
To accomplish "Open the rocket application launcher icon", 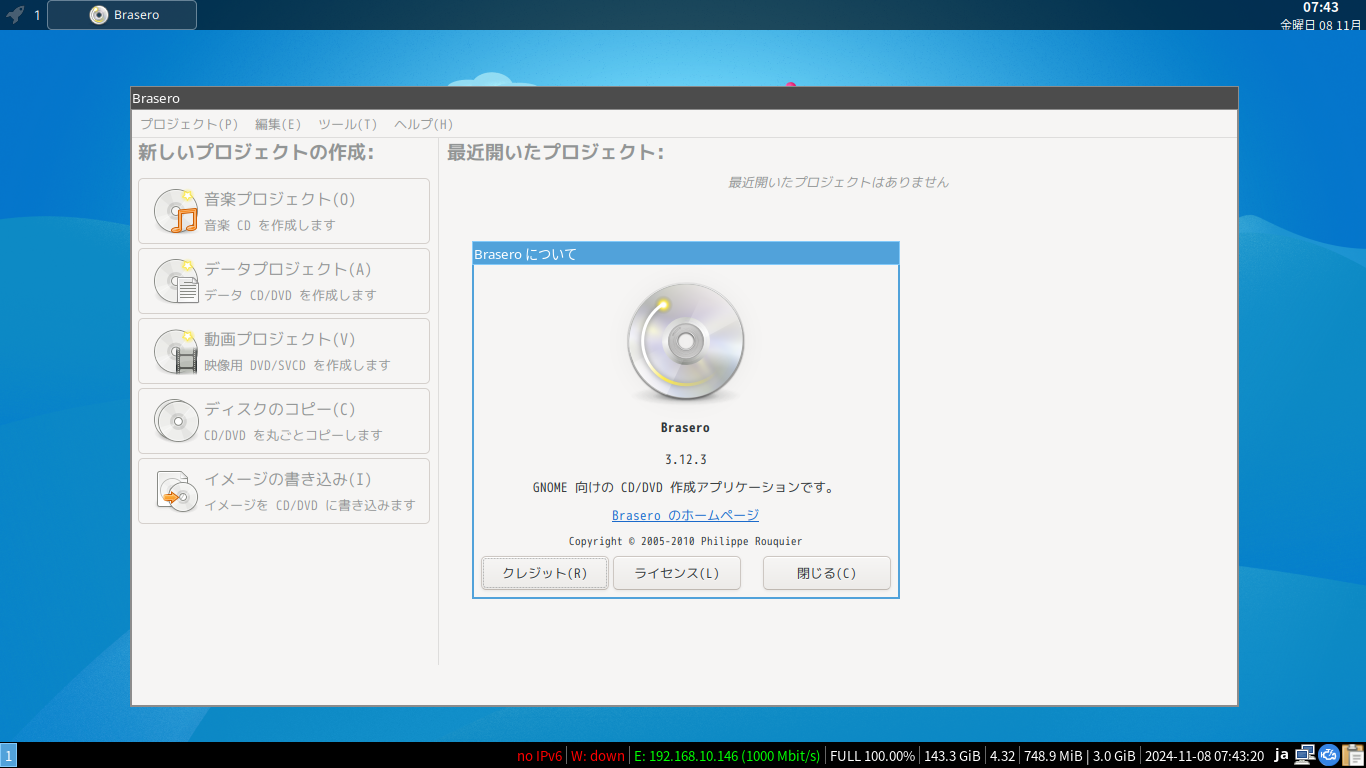I will (x=15, y=15).
